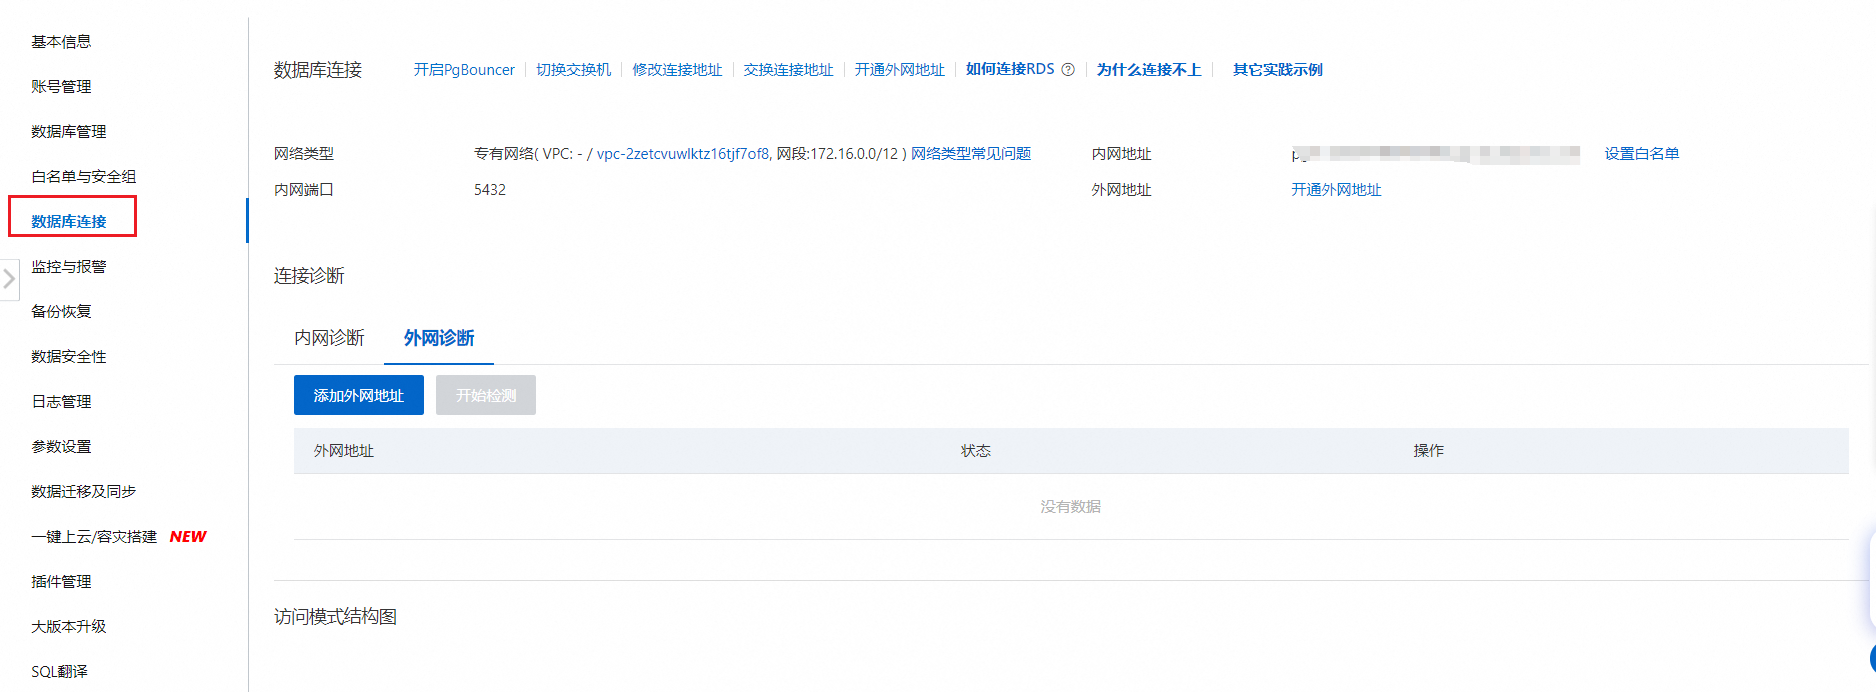Click the 开启PgBouncer link

[464, 70]
